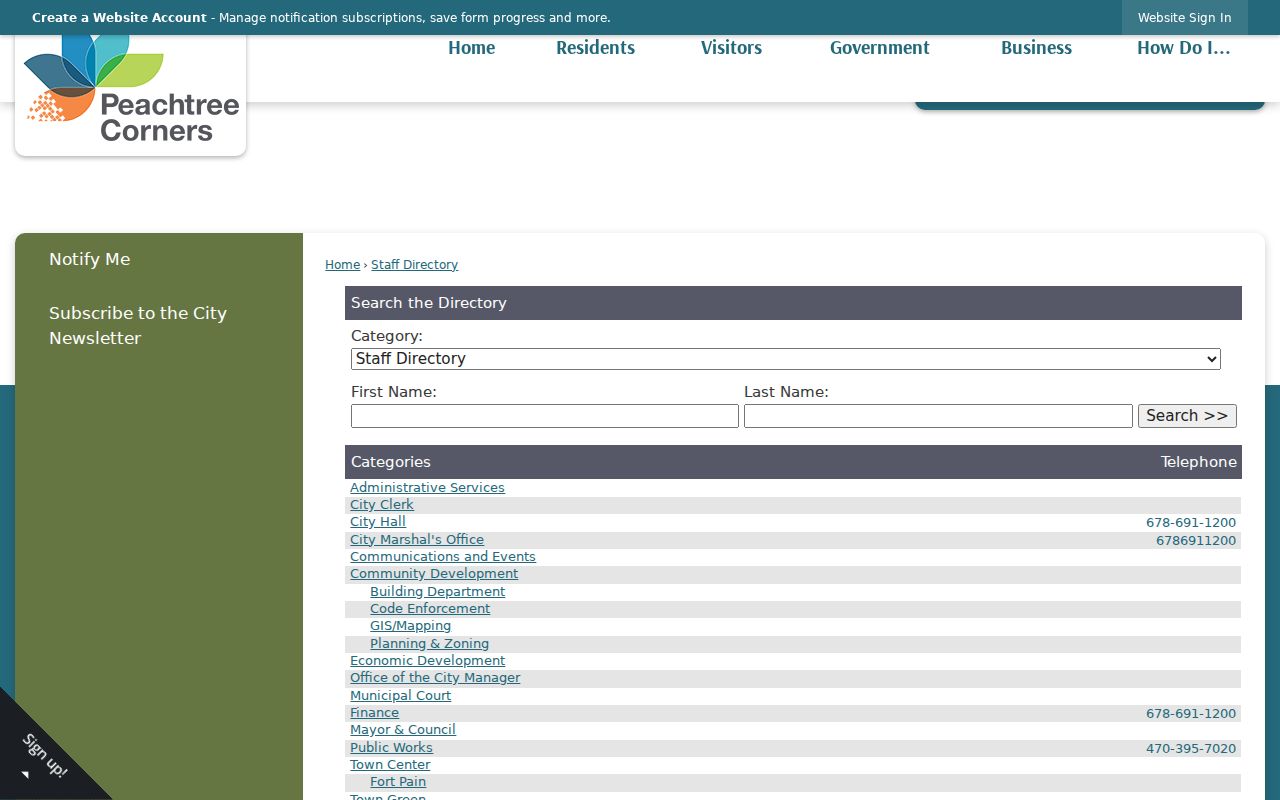Open the Economic Development category
Image resolution: width=1280 pixels, height=800 pixels.
(427, 661)
